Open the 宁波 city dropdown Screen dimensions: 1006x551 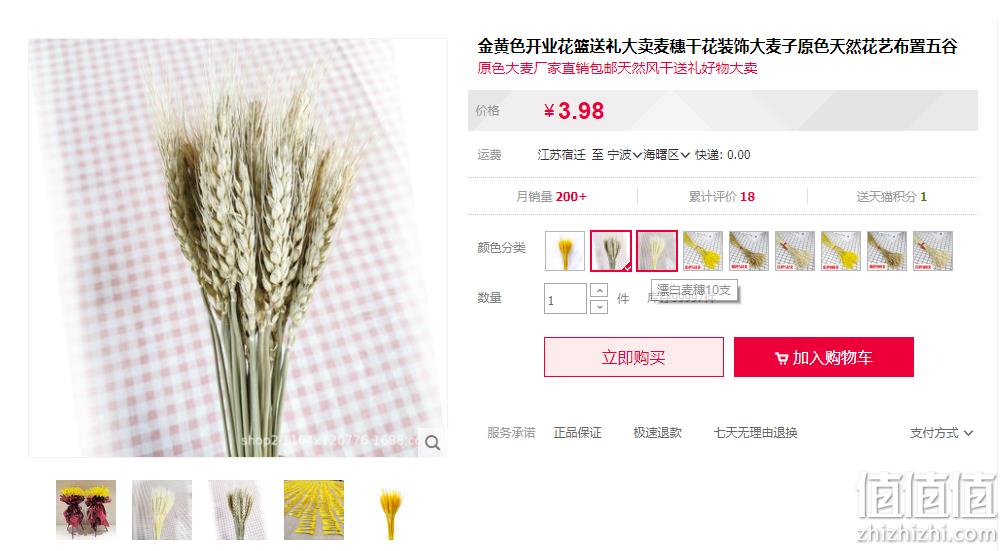tap(624, 155)
